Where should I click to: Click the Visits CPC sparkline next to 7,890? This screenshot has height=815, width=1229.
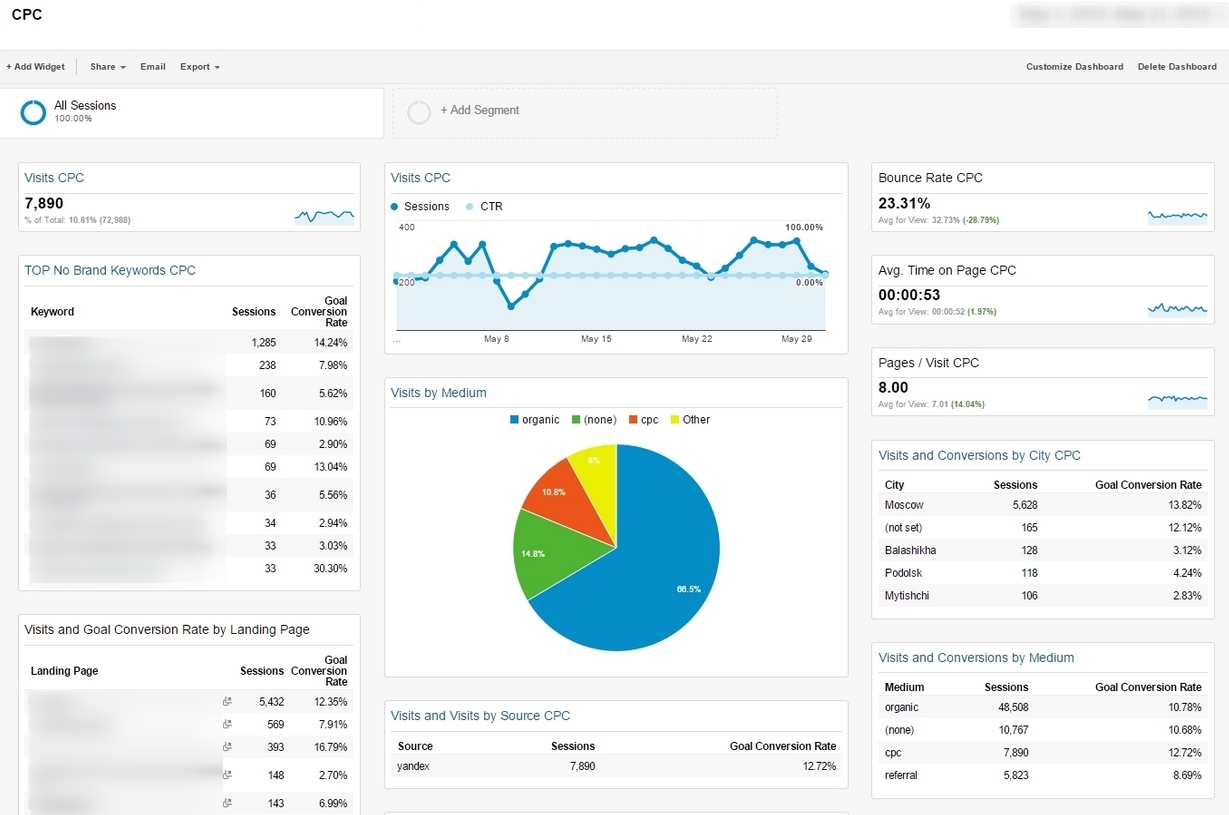coord(324,215)
